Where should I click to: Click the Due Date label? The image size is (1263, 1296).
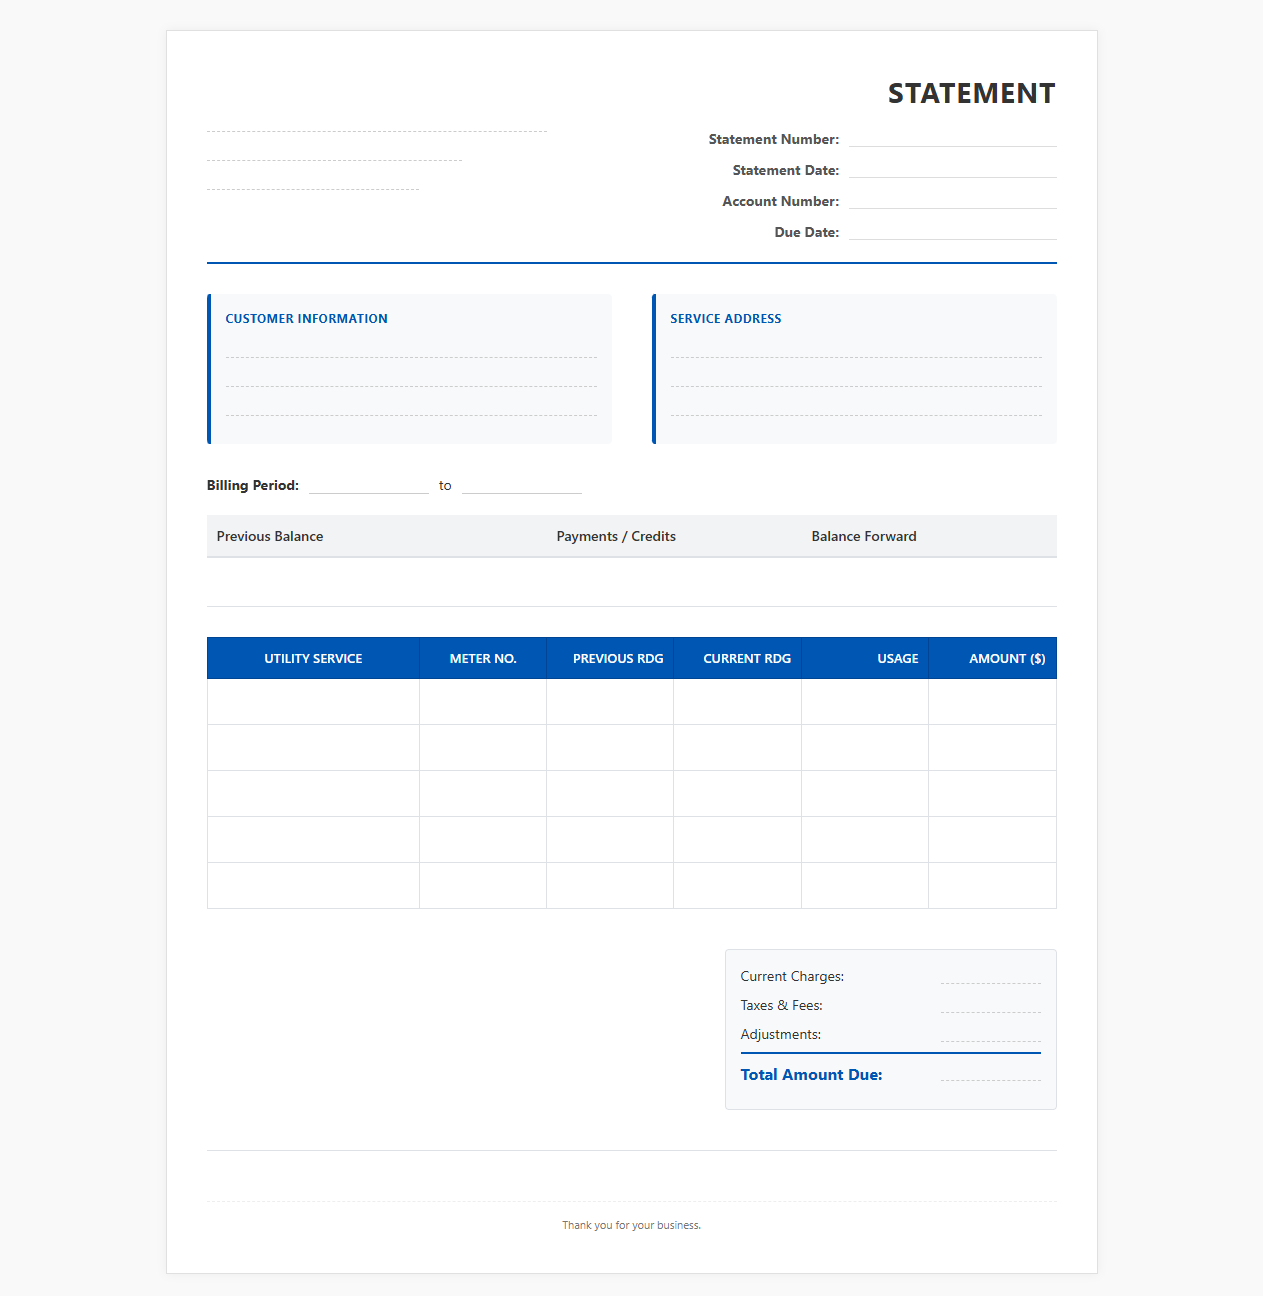point(807,232)
